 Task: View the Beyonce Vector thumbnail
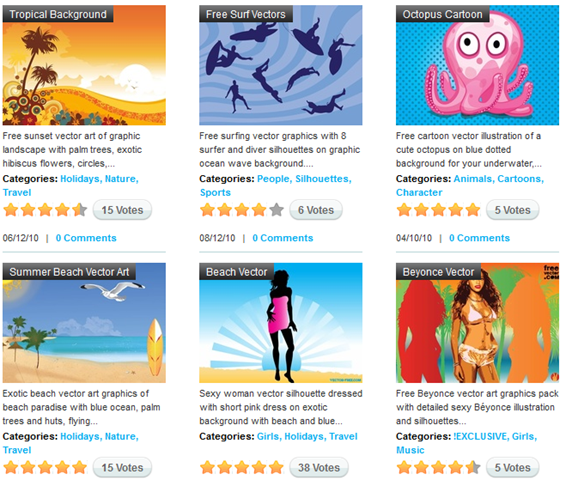(477, 323)
